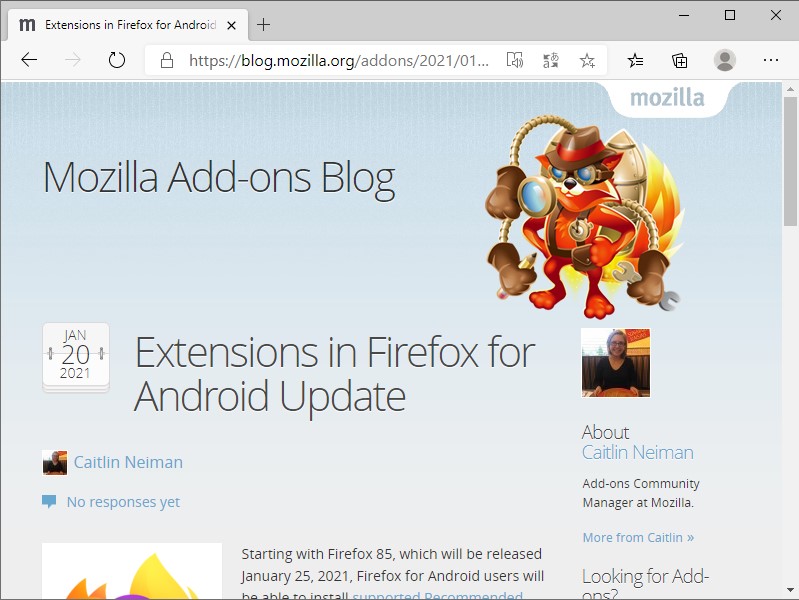Screen dimensions: 799x600
Task: Click the Firefox logo image beside the article
Action: click(132, 571)
